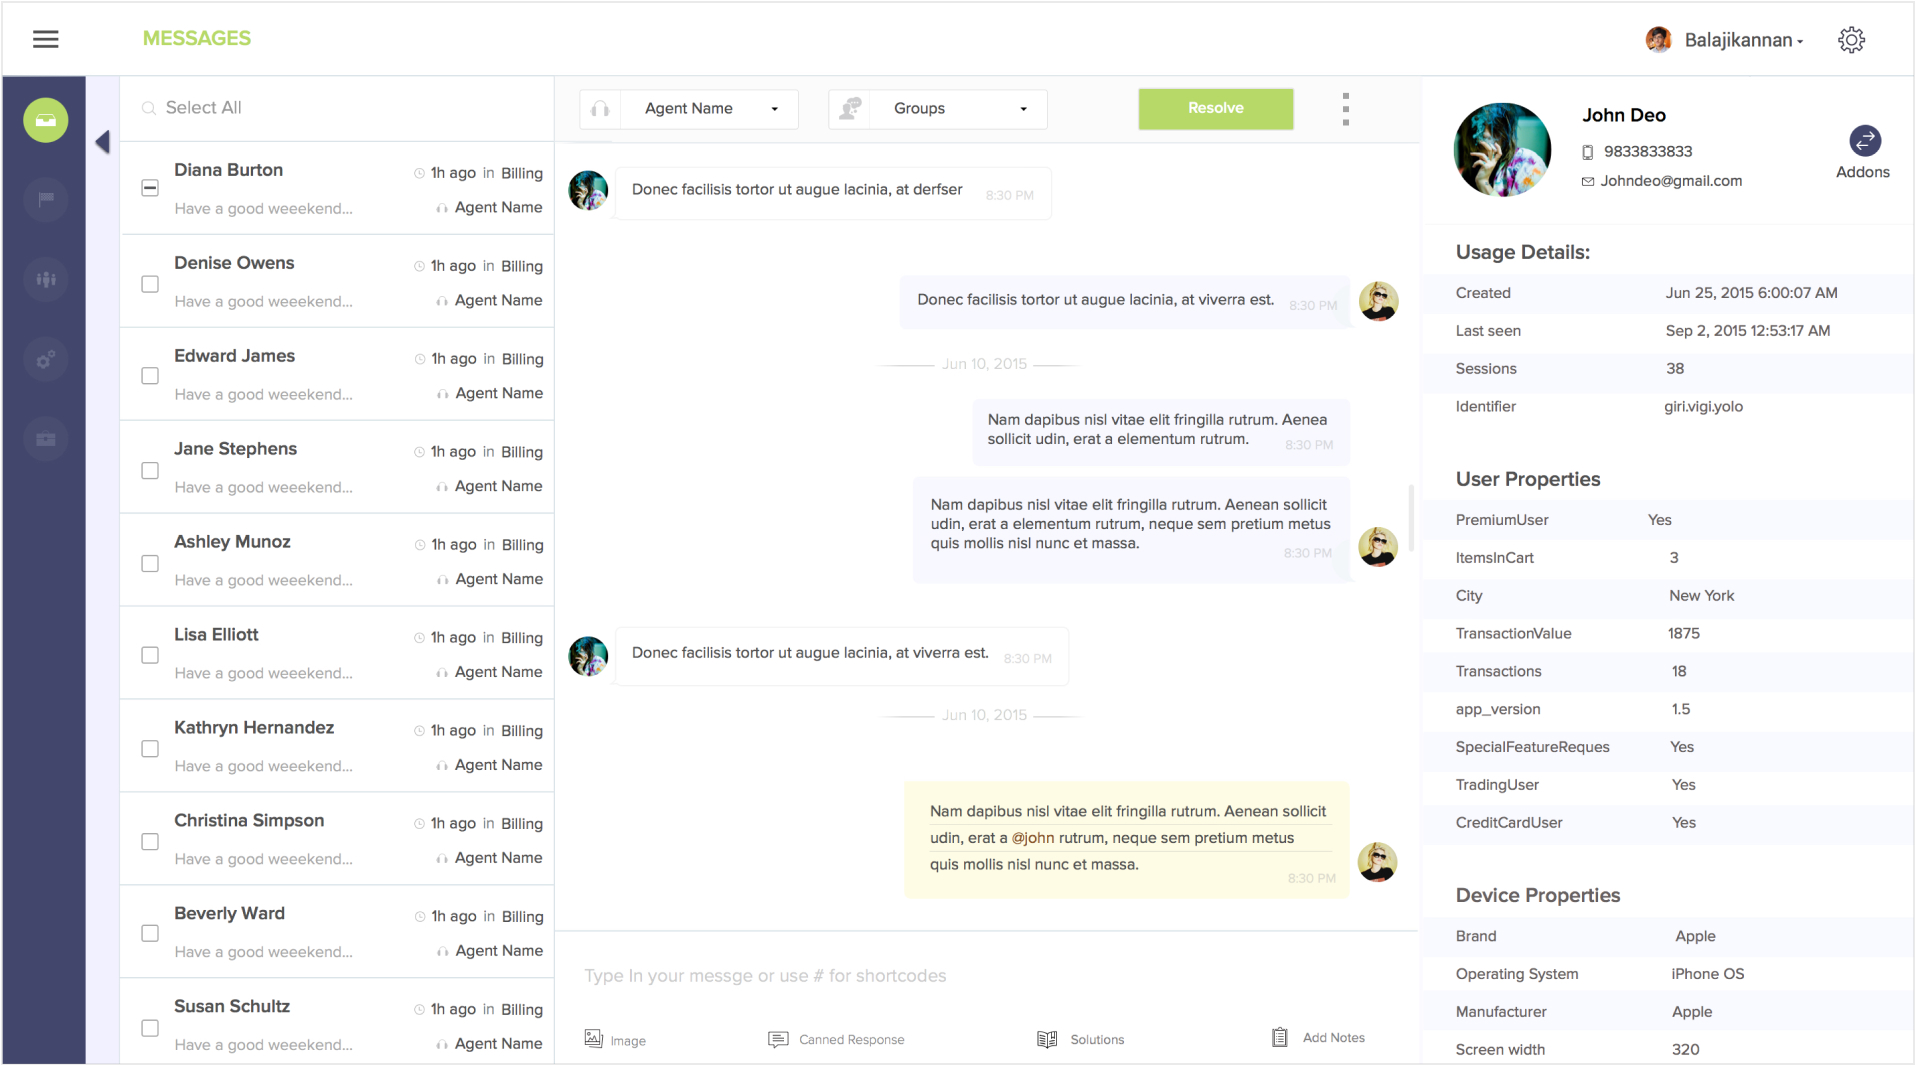Open the inbox icon in sidebar
This screenshot has width=1915, height=1065.
(x=46, y=120)
